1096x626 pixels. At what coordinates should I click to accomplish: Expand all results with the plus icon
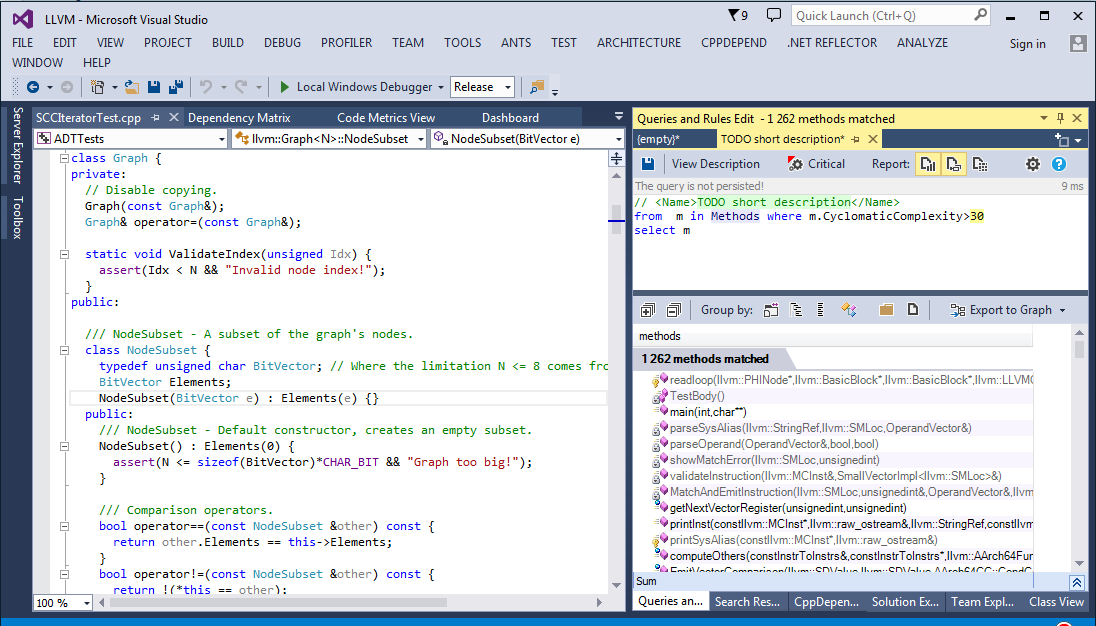tap(648, 310)
